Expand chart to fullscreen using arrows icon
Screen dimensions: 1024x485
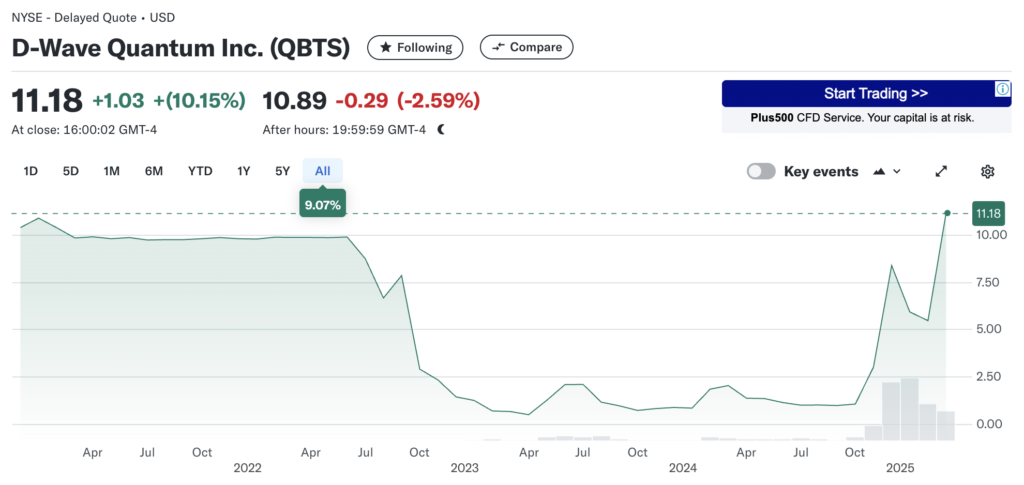(x=941, y=171)
